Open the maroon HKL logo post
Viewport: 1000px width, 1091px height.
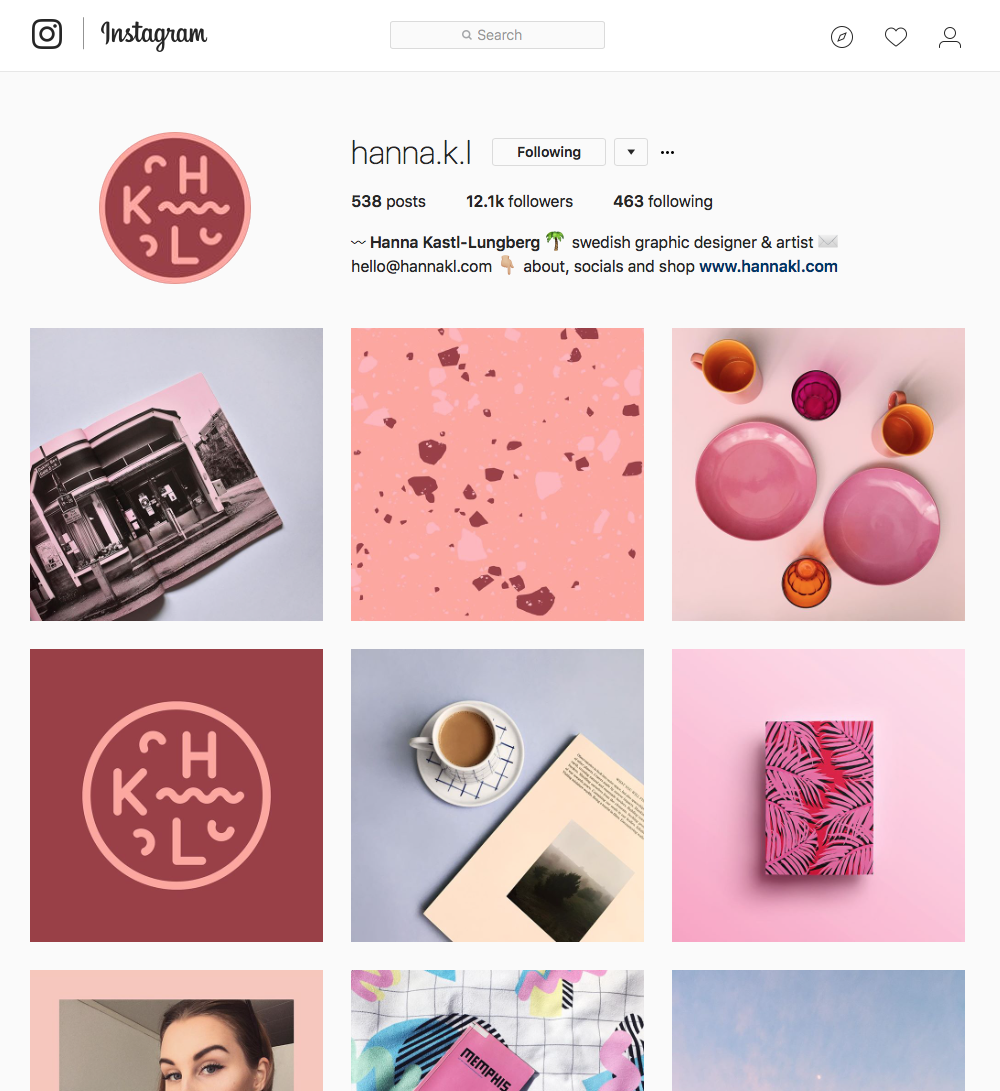click(x=176, y=795)
